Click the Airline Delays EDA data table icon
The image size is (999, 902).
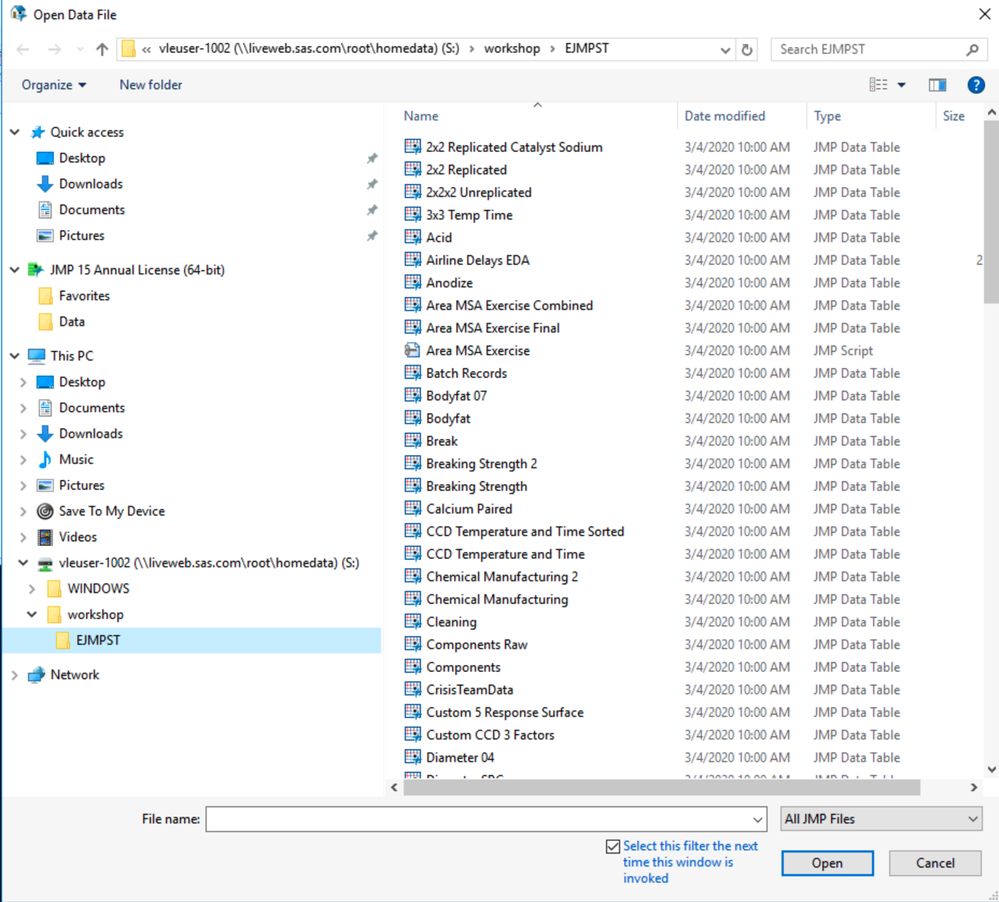[x=412, y=260]
